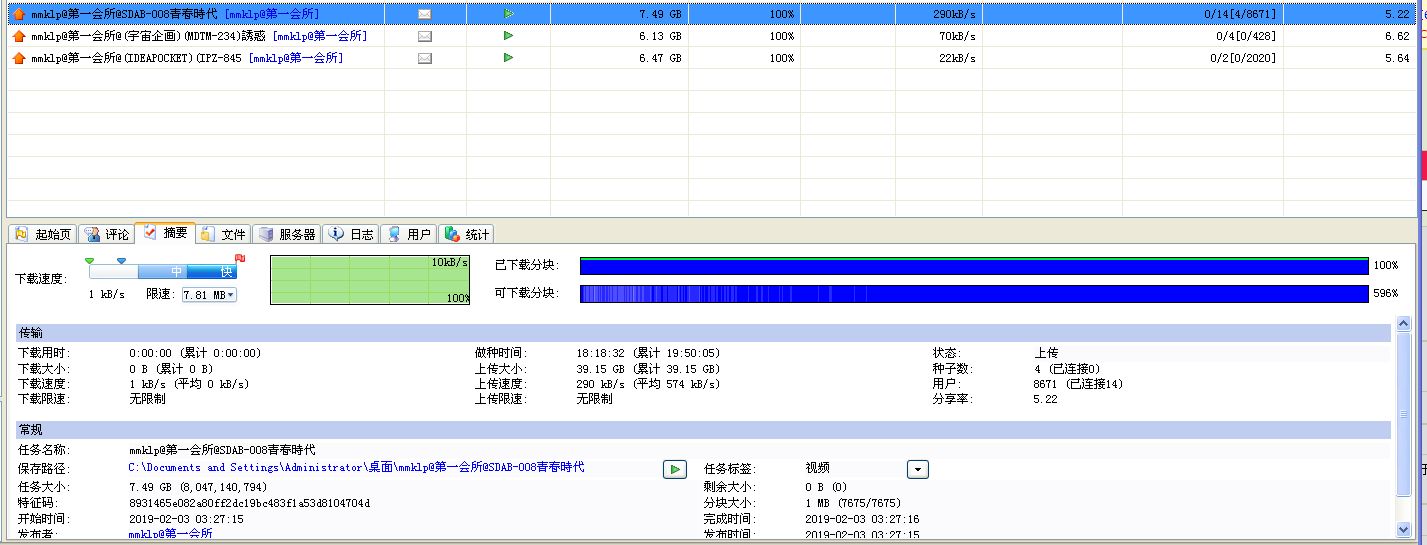Set the speed slider to 快
Screen dimensions: 1427x545
[226, 272]
